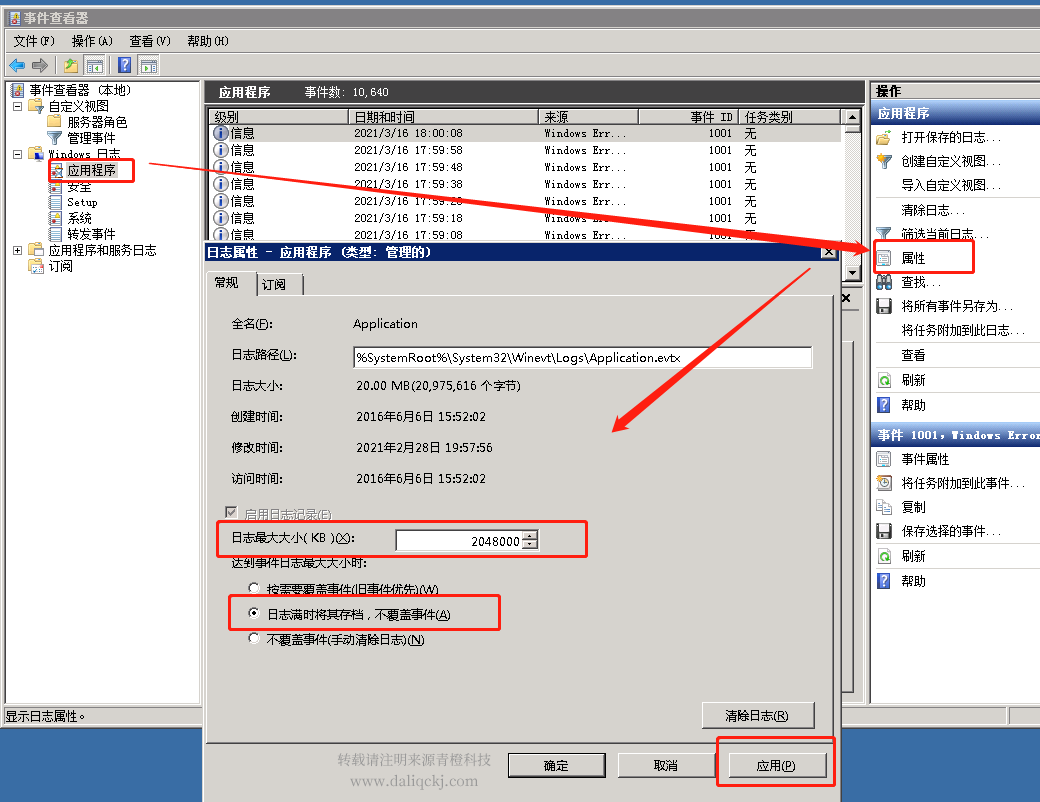
Task: Collapse the 自定义视图 tree node
Action: pos(18,106)
